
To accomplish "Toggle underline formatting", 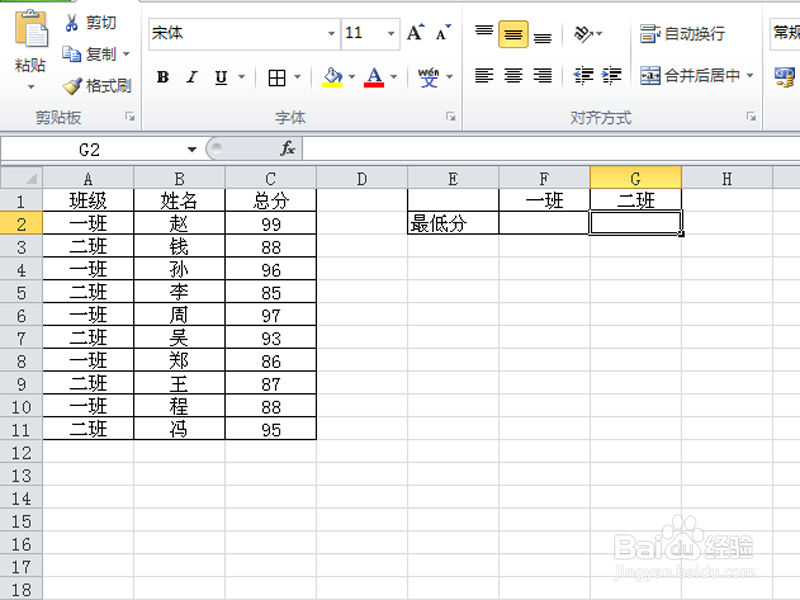I will pyautogui.click(x=221, y=77).
